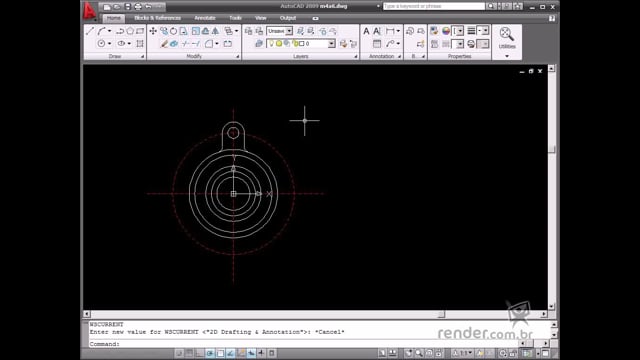Select the Erase tool
Image resolution: width=640 pixels, height=360 pixels.
click(x=164, y=43)
